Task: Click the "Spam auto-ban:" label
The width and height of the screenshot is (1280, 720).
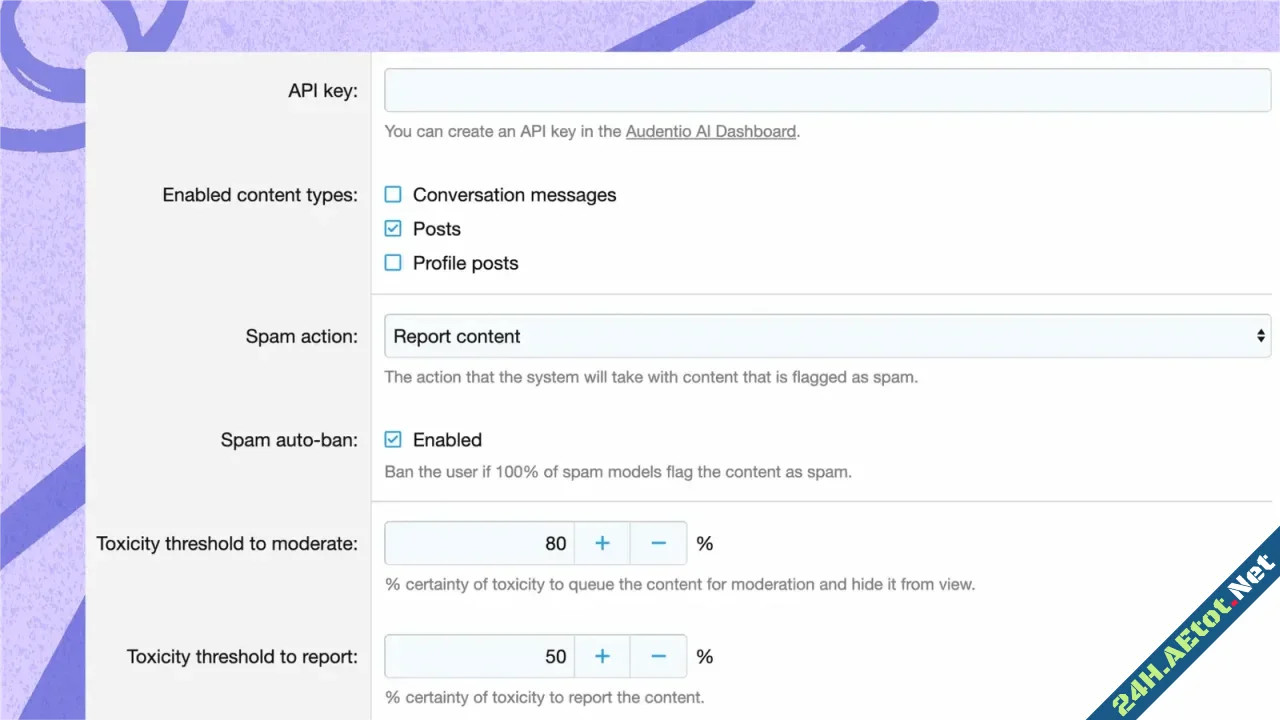Action: (x=289, y=440)
